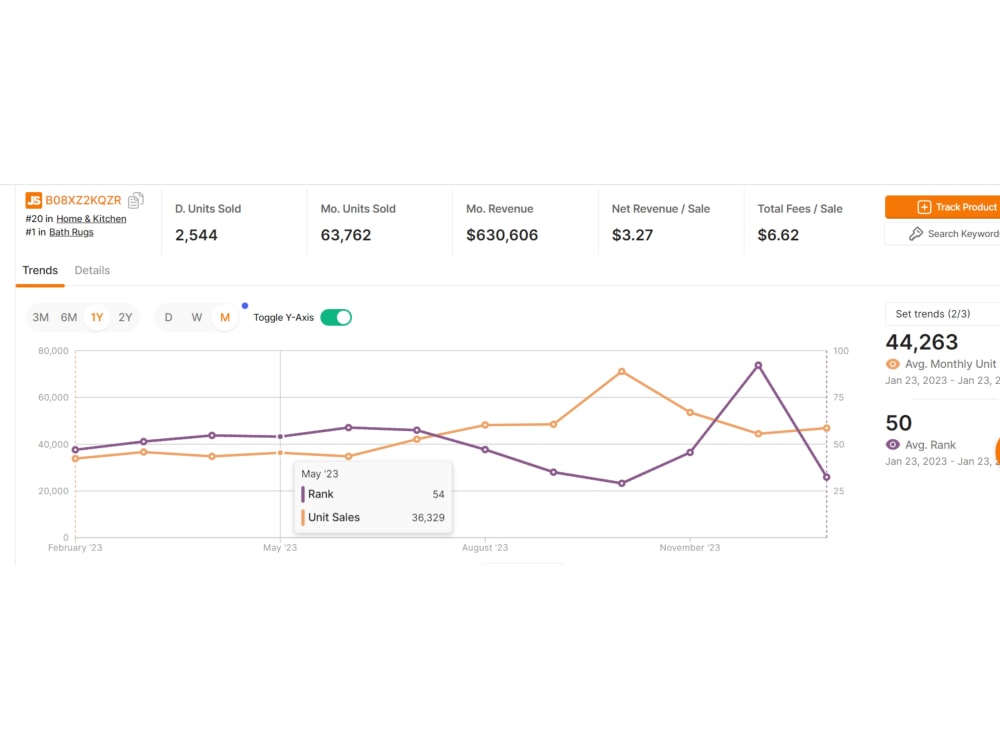The height and width of the screenshot is (750, 1000).
Task: Click the 44,263 average monthly units figure
Action: 922,342
